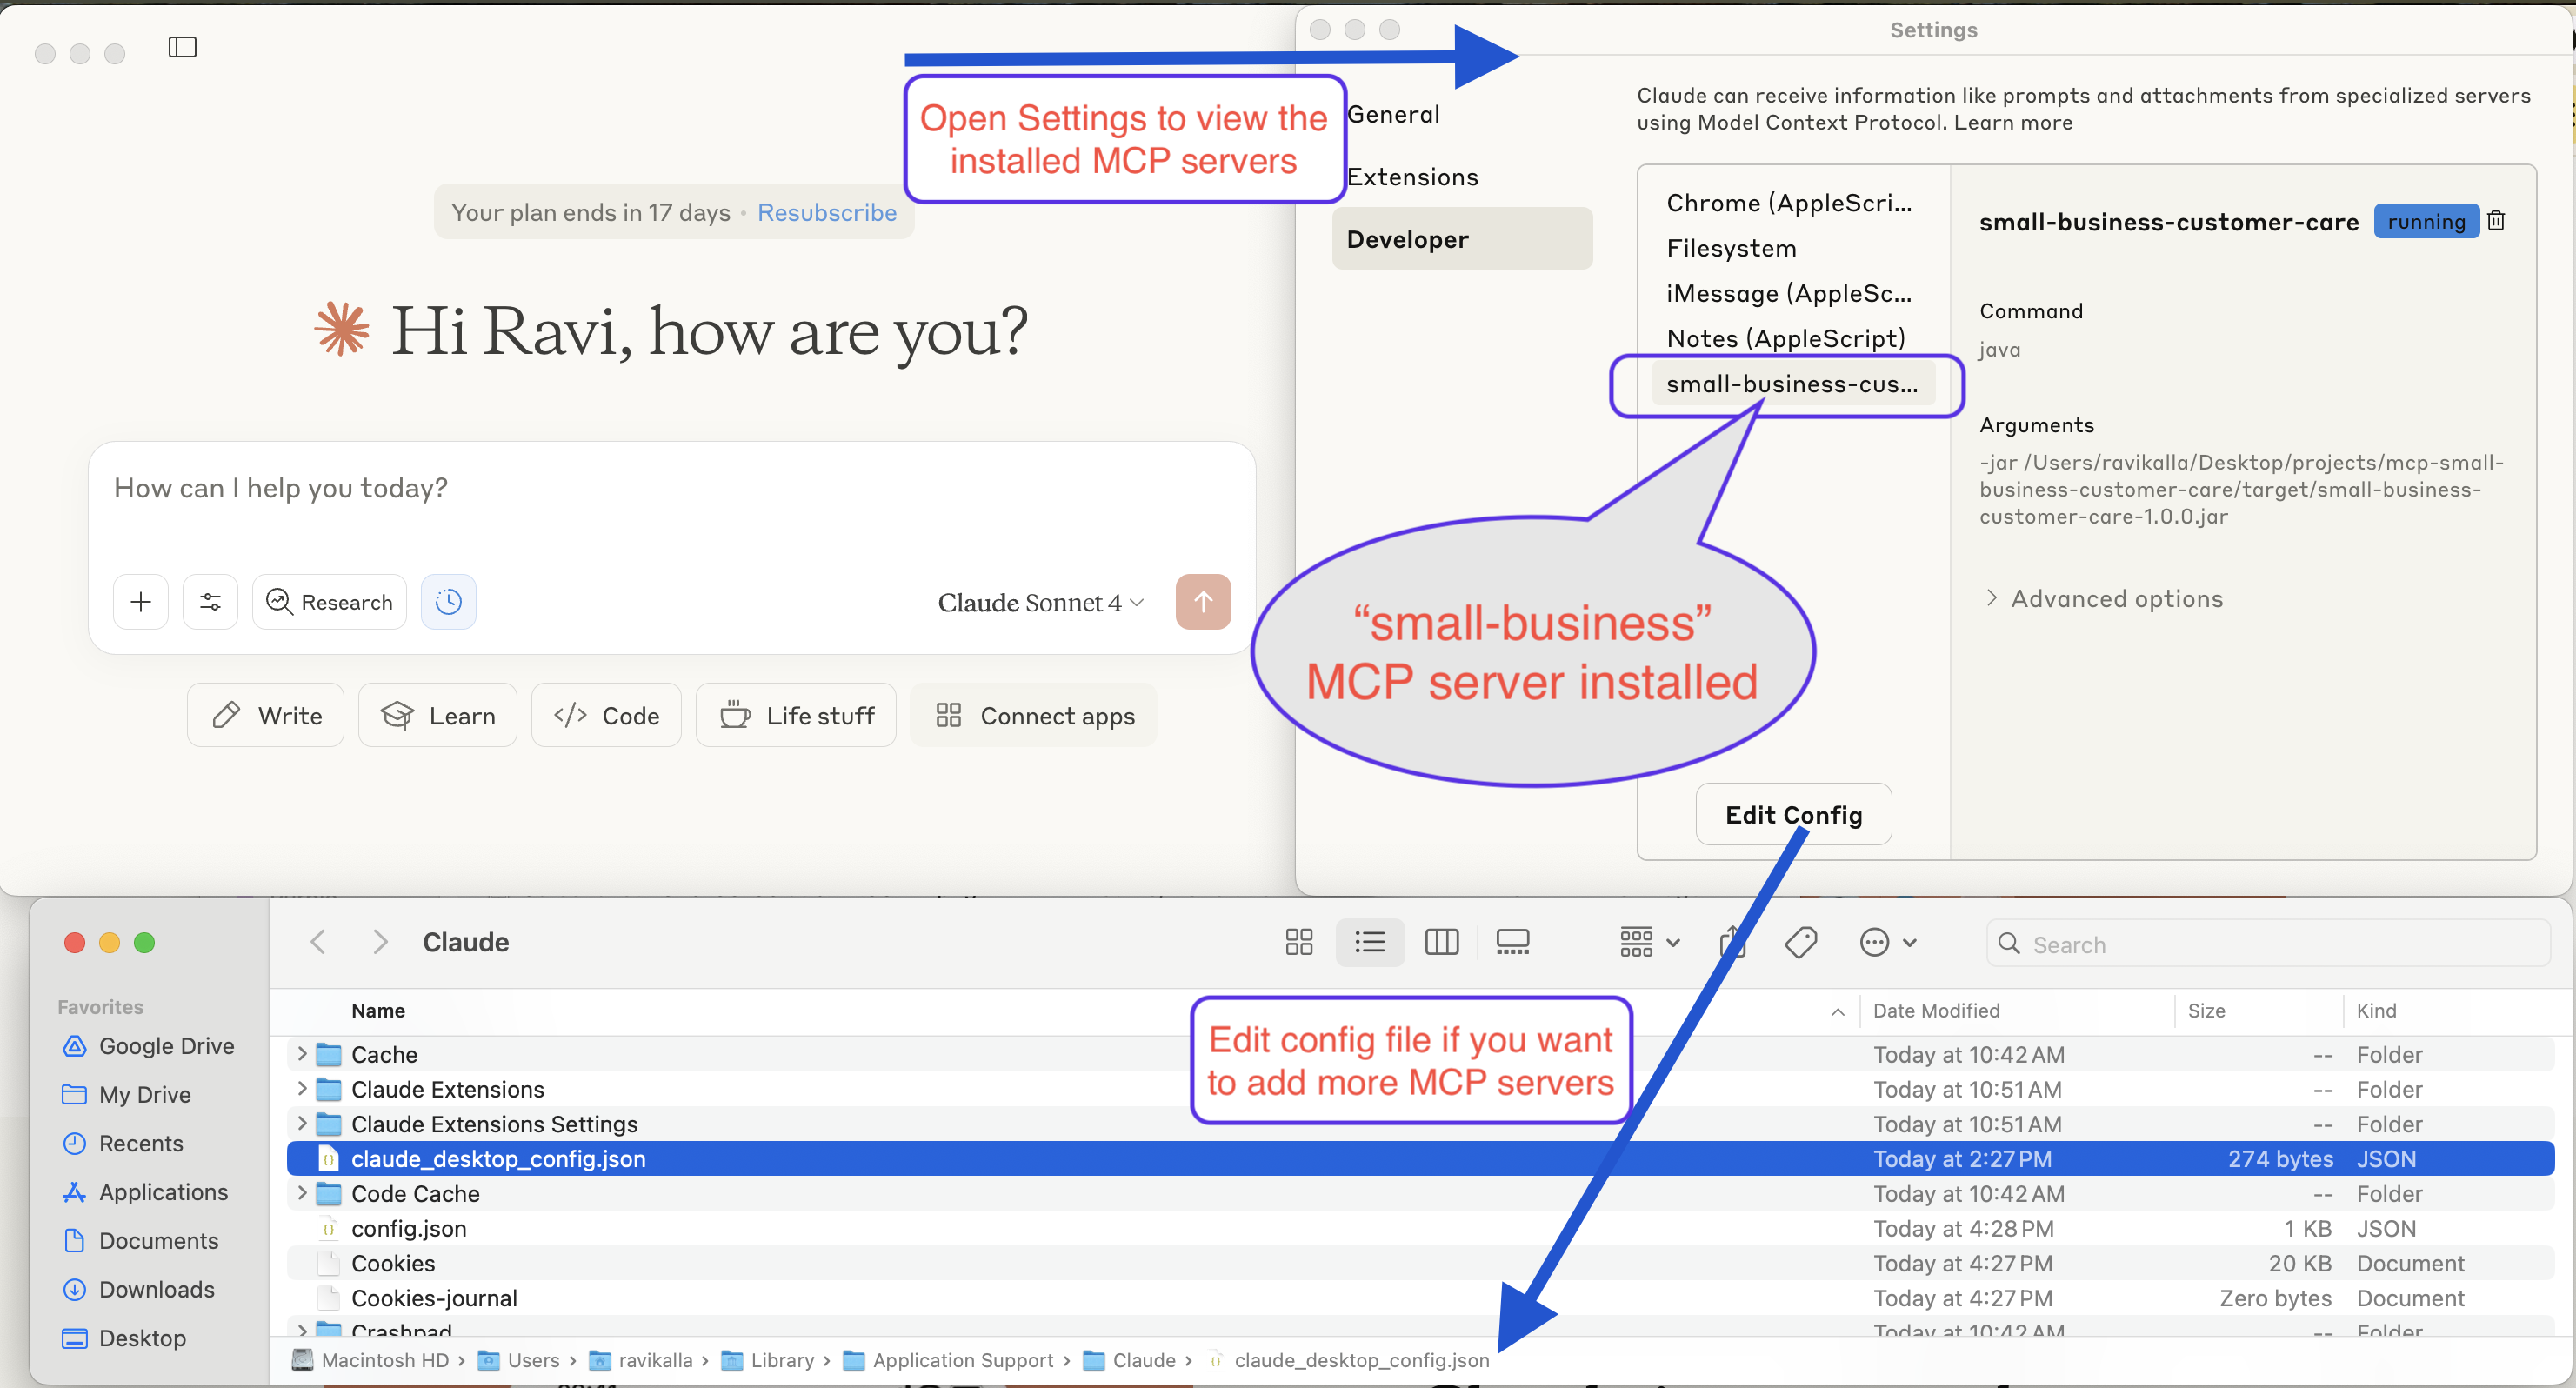Screen dimensions: 2576x1388
Task: Select the Developer settings tab
Action: [x=1462, y=239]
